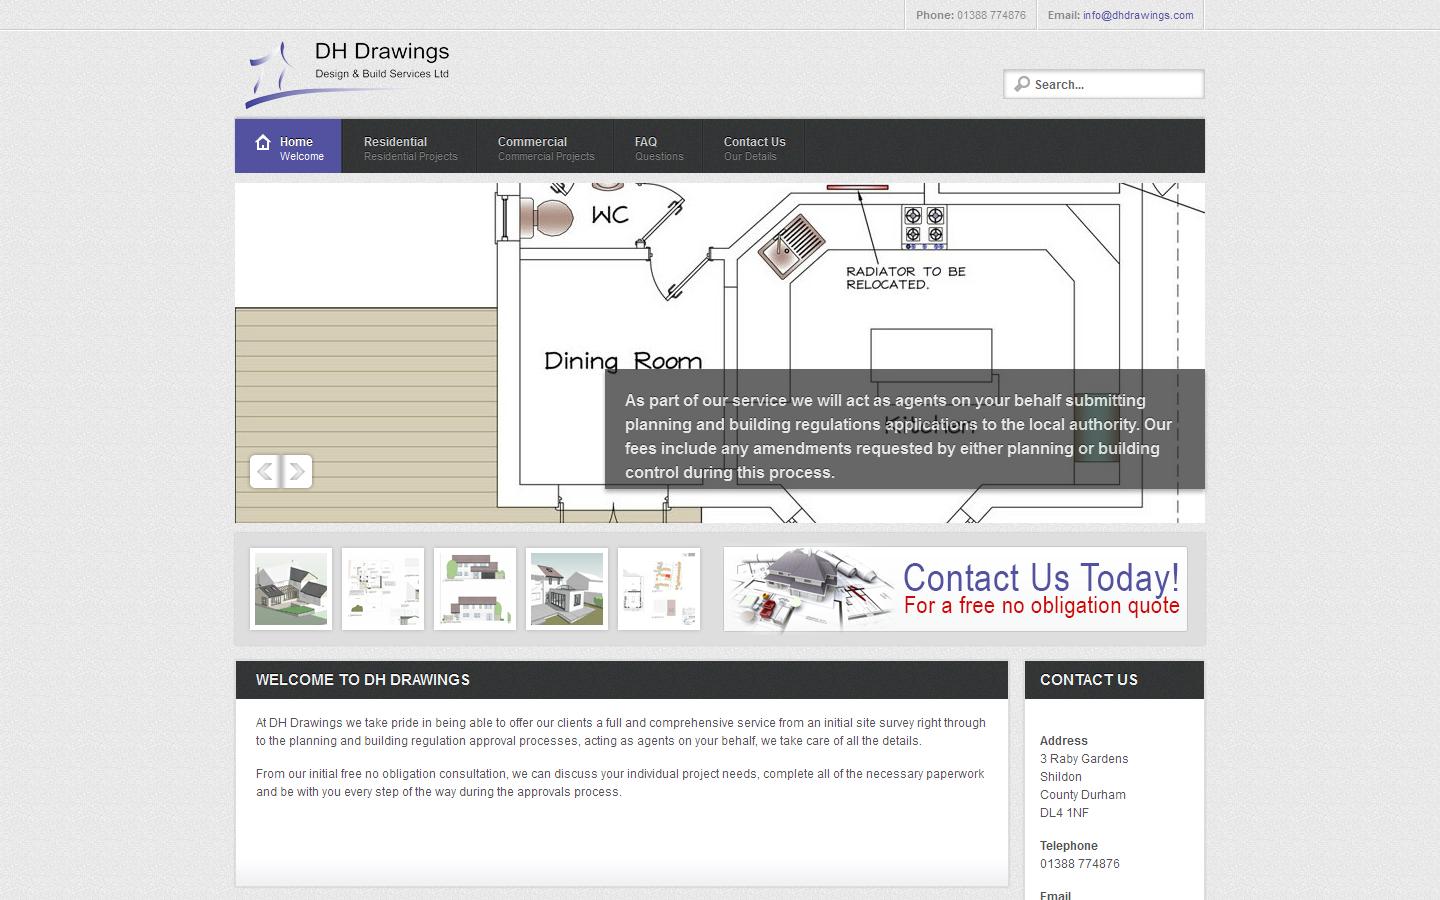Open the Residential Projects menu
This screenshot has width=1440, height=900.
click(x=410, y=146)
